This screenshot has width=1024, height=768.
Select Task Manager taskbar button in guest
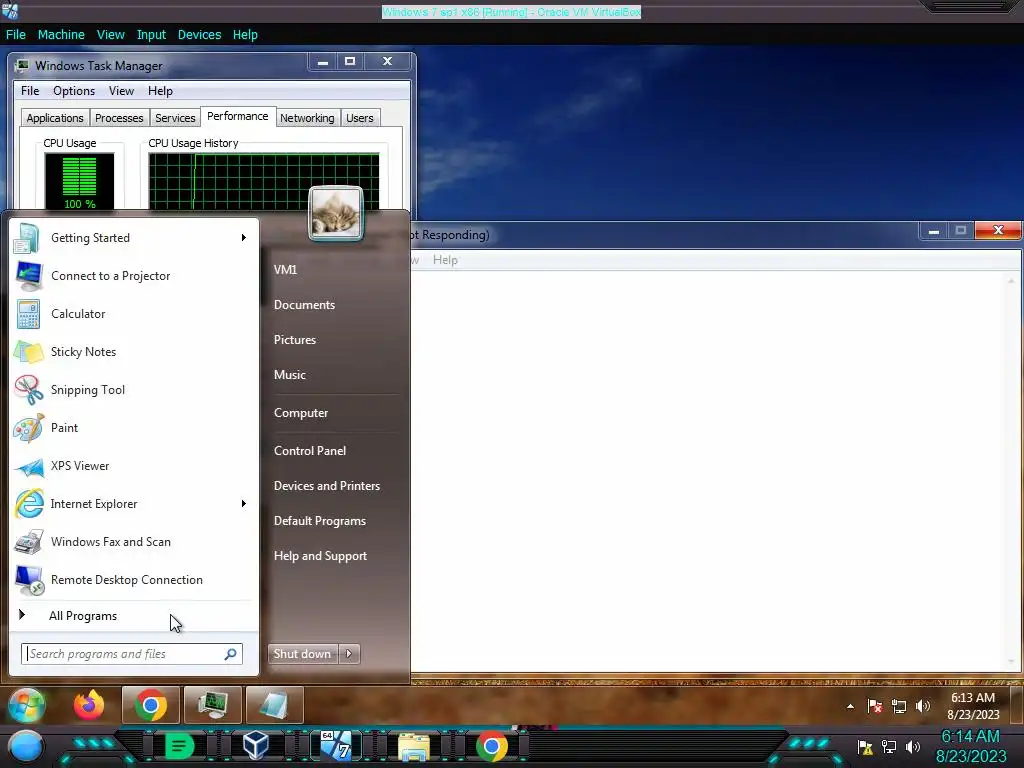(x=213, y=705)
